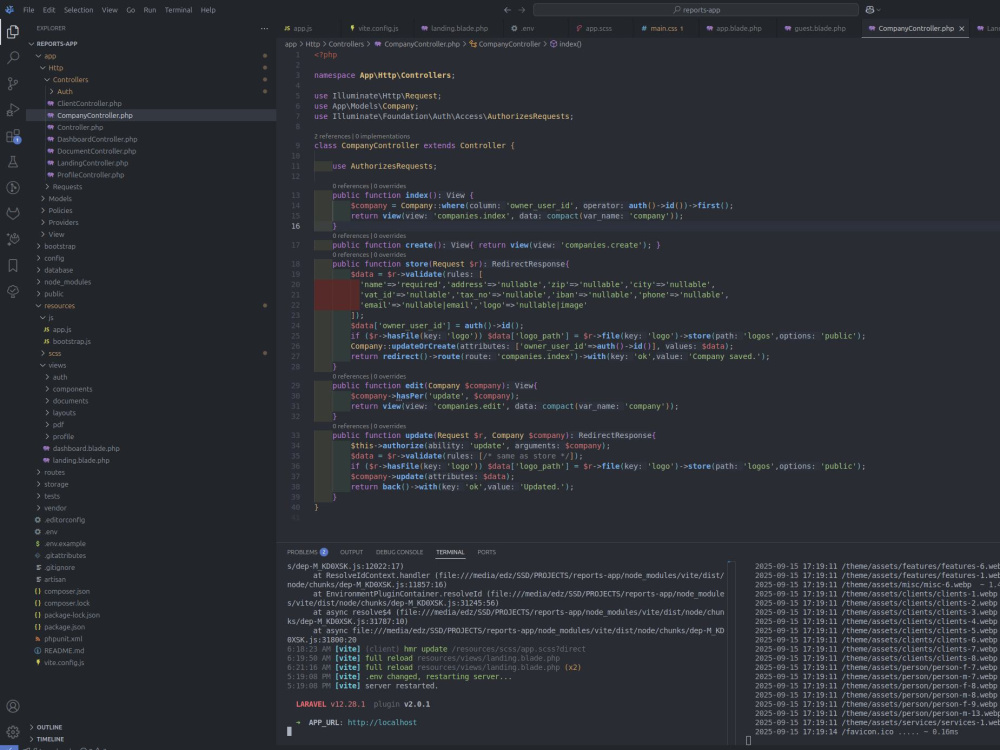1000x750 pixels.
Task: Open the Copilot chat icon in title bar
Action: tap(870, 10)
